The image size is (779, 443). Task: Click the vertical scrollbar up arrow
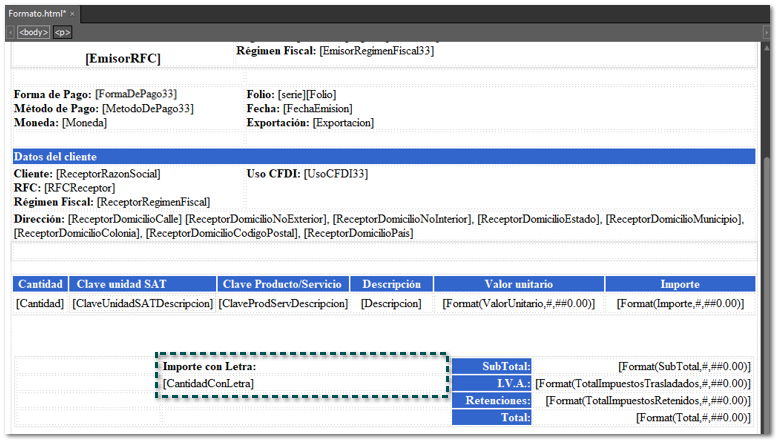click(768, 47)
